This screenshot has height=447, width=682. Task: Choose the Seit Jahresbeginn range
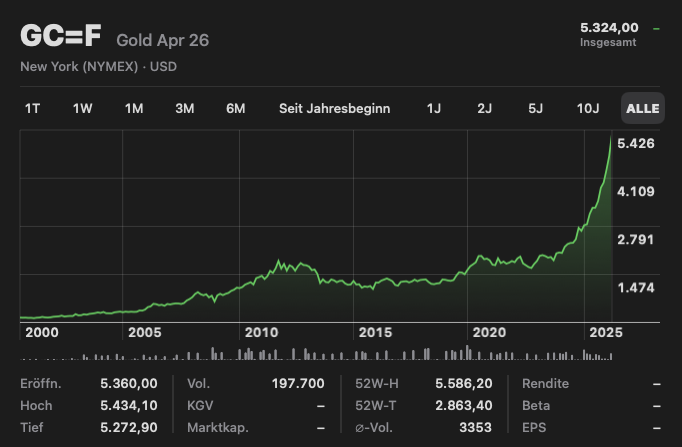point(334,108)
